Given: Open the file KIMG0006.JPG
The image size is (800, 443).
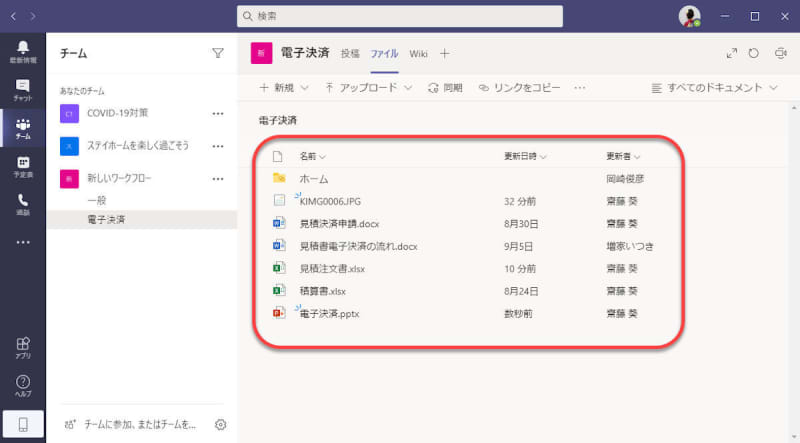Looking at the screenshot, I should point(330,201).
